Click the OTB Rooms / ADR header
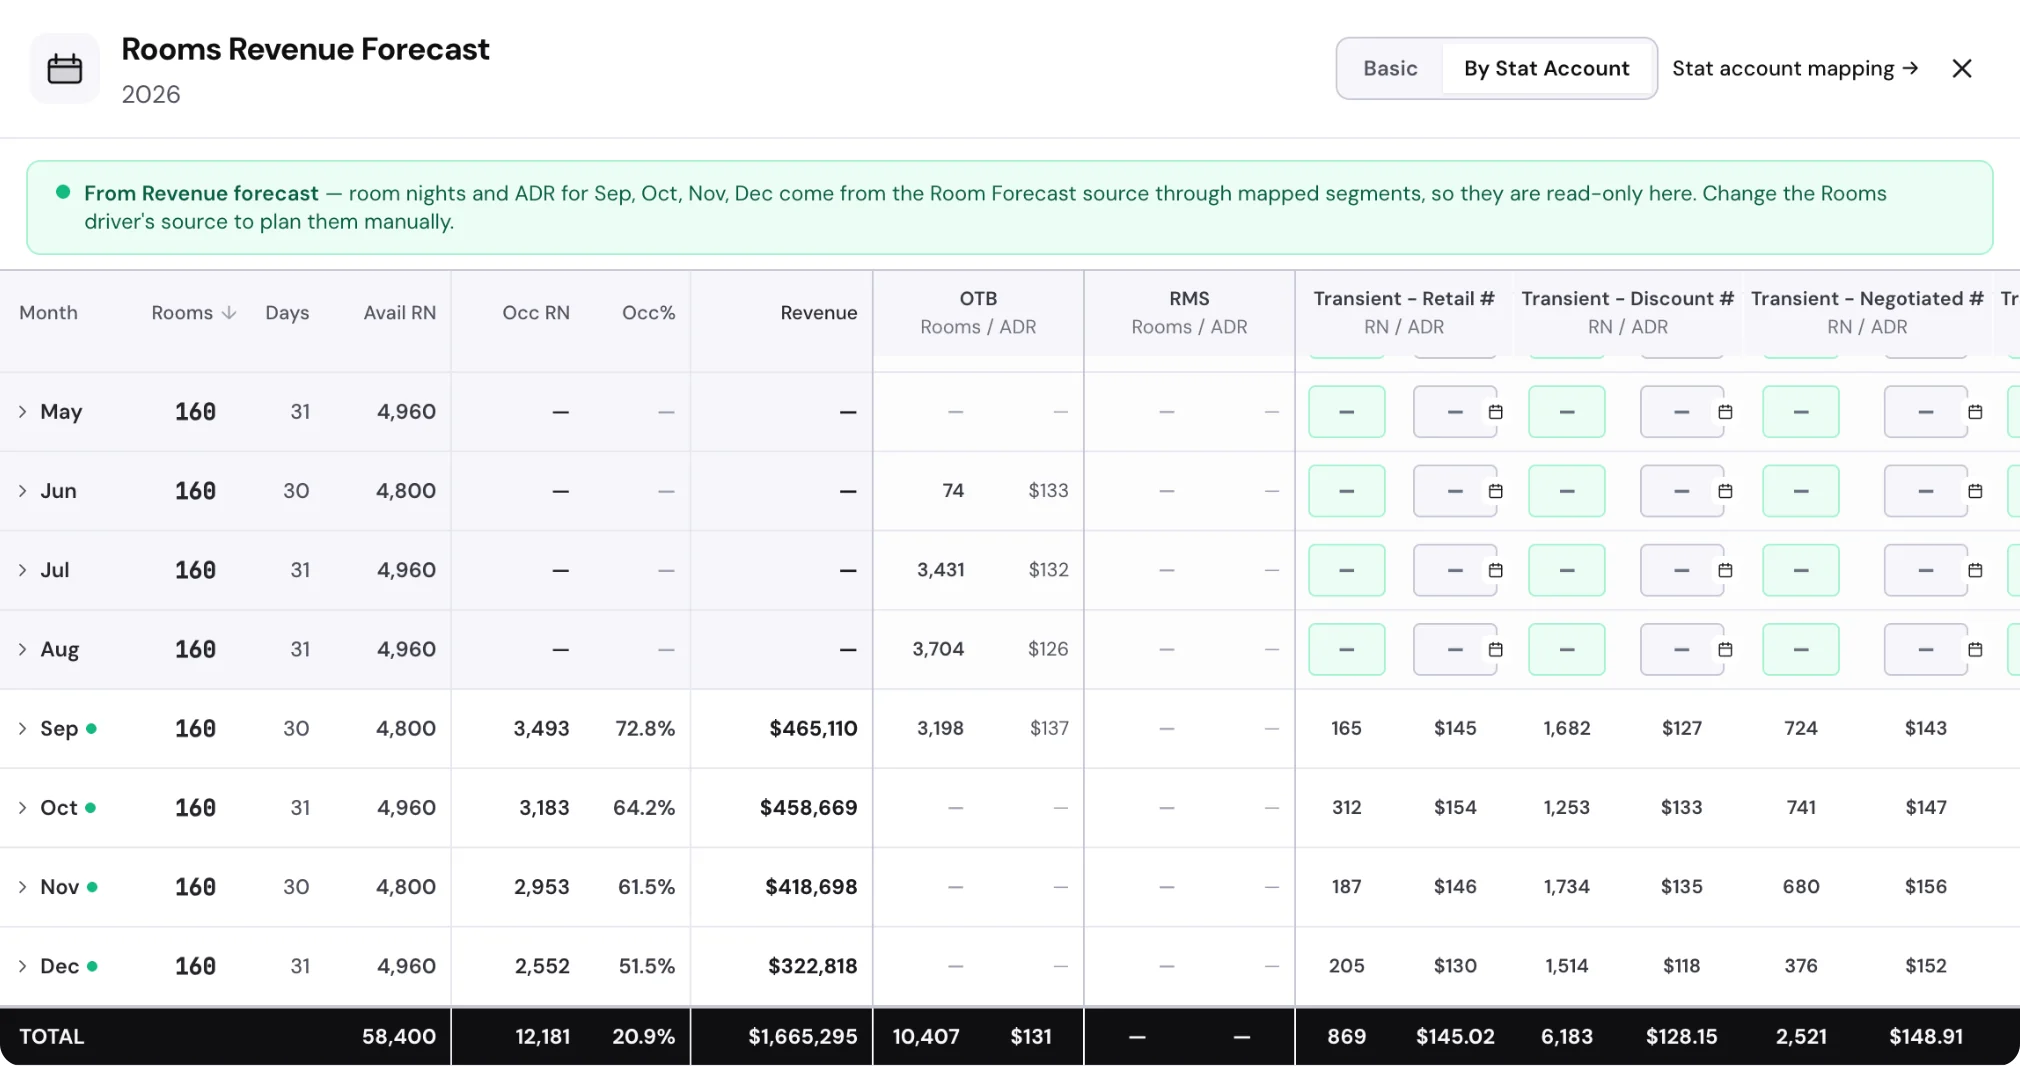 click(x=978, y=313)
